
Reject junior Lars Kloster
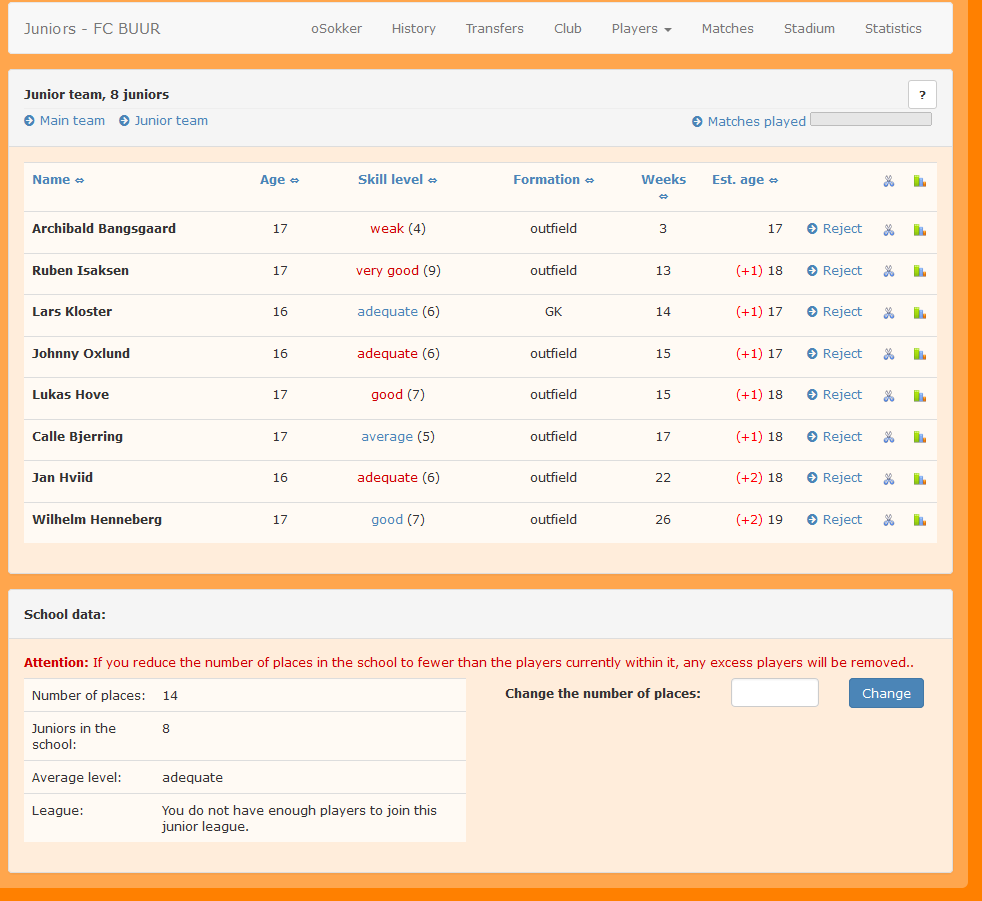tap(834, 312)
